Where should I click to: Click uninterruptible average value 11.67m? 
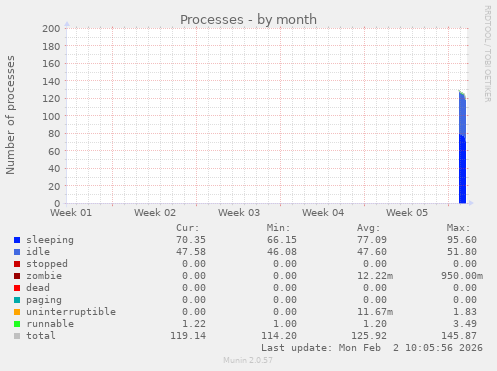tap(375, 312)
